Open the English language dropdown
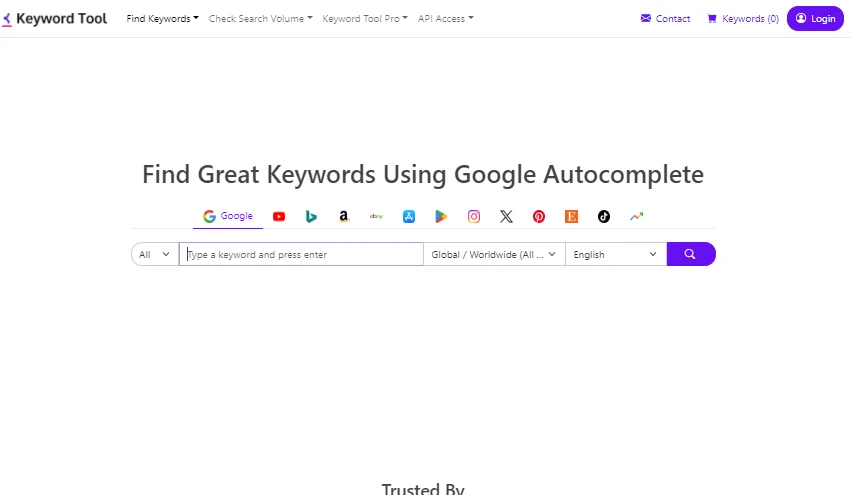This screenshot has height=495, width=850. tap(616, 254)
